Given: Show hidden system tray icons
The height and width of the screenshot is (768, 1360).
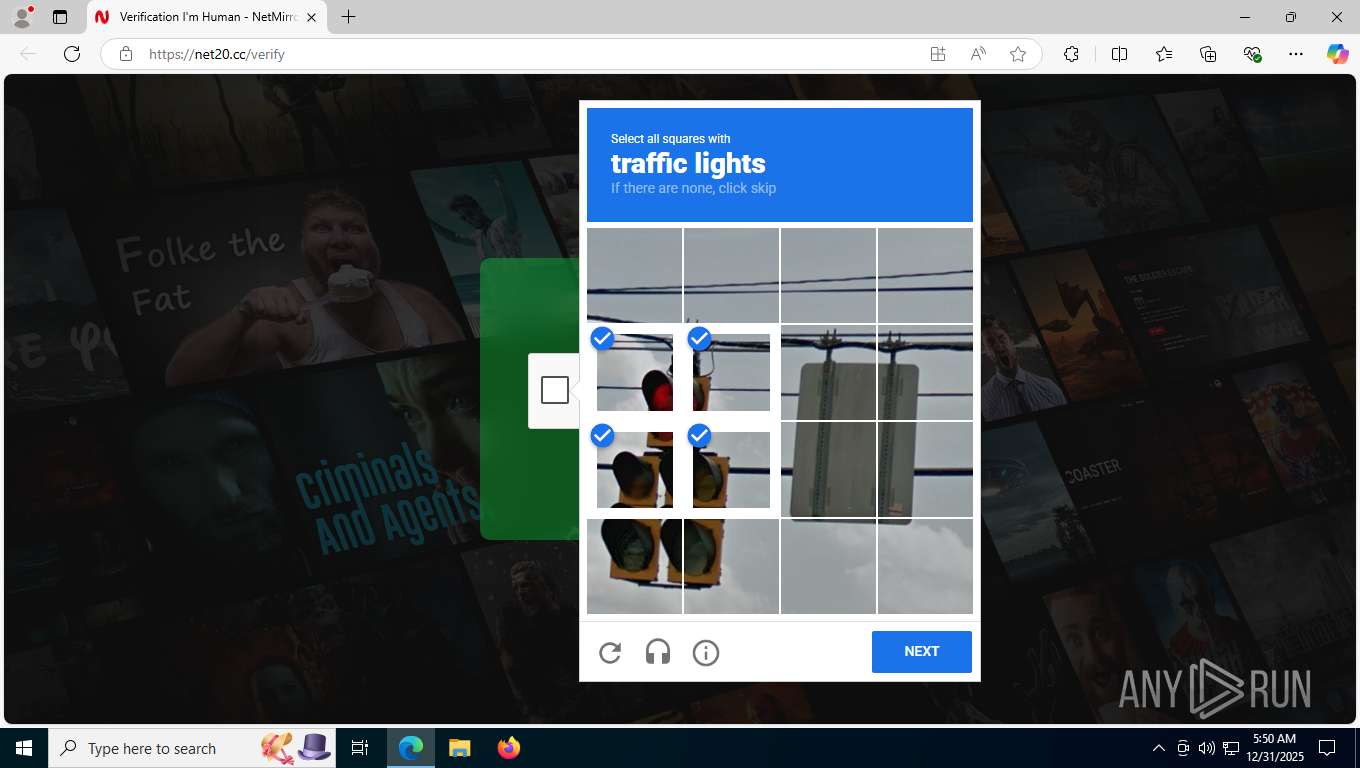Looking at the screenshot, I should tap(1159, 748).
